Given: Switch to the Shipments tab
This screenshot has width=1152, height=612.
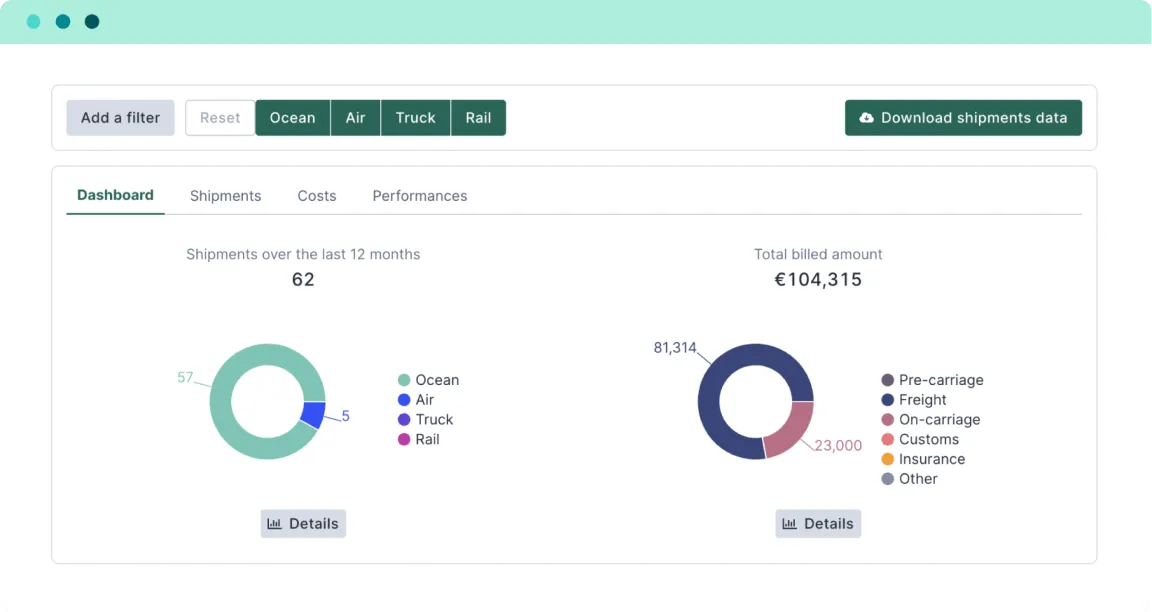Looking at the screenshot, I should point(226,196).
